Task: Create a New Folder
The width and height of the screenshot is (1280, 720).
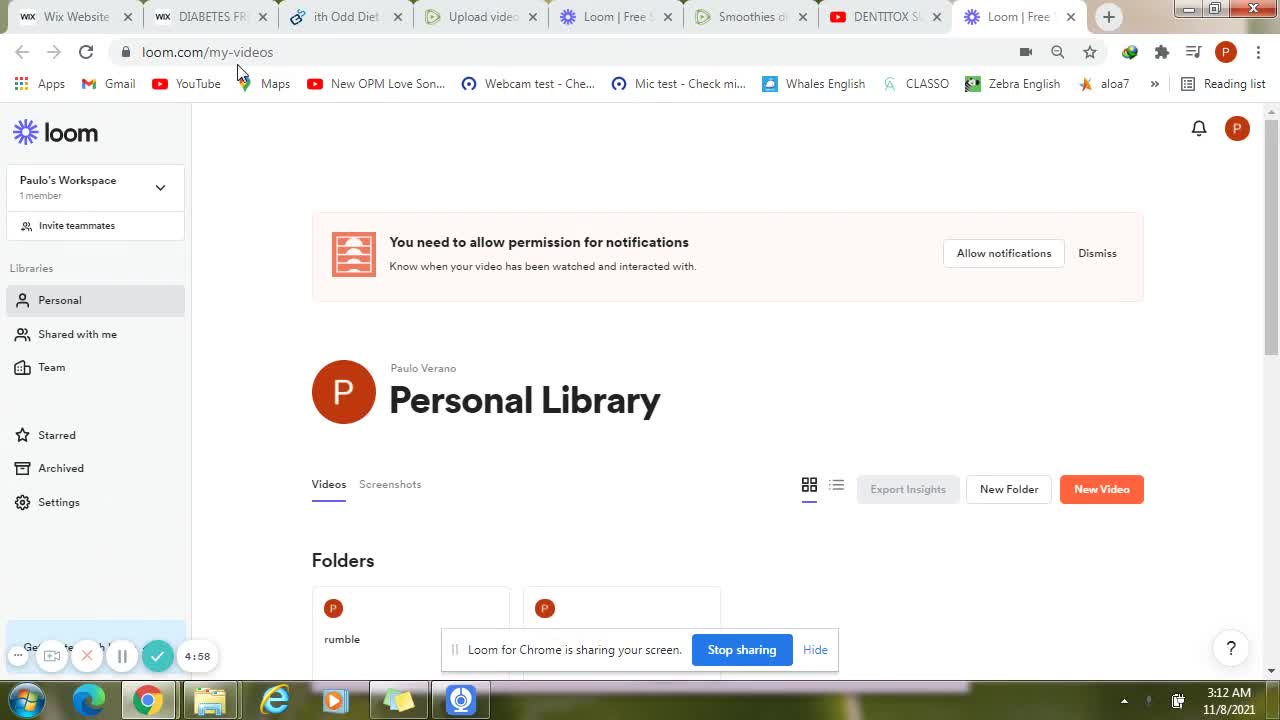Action: click(x=1009, y=489)
